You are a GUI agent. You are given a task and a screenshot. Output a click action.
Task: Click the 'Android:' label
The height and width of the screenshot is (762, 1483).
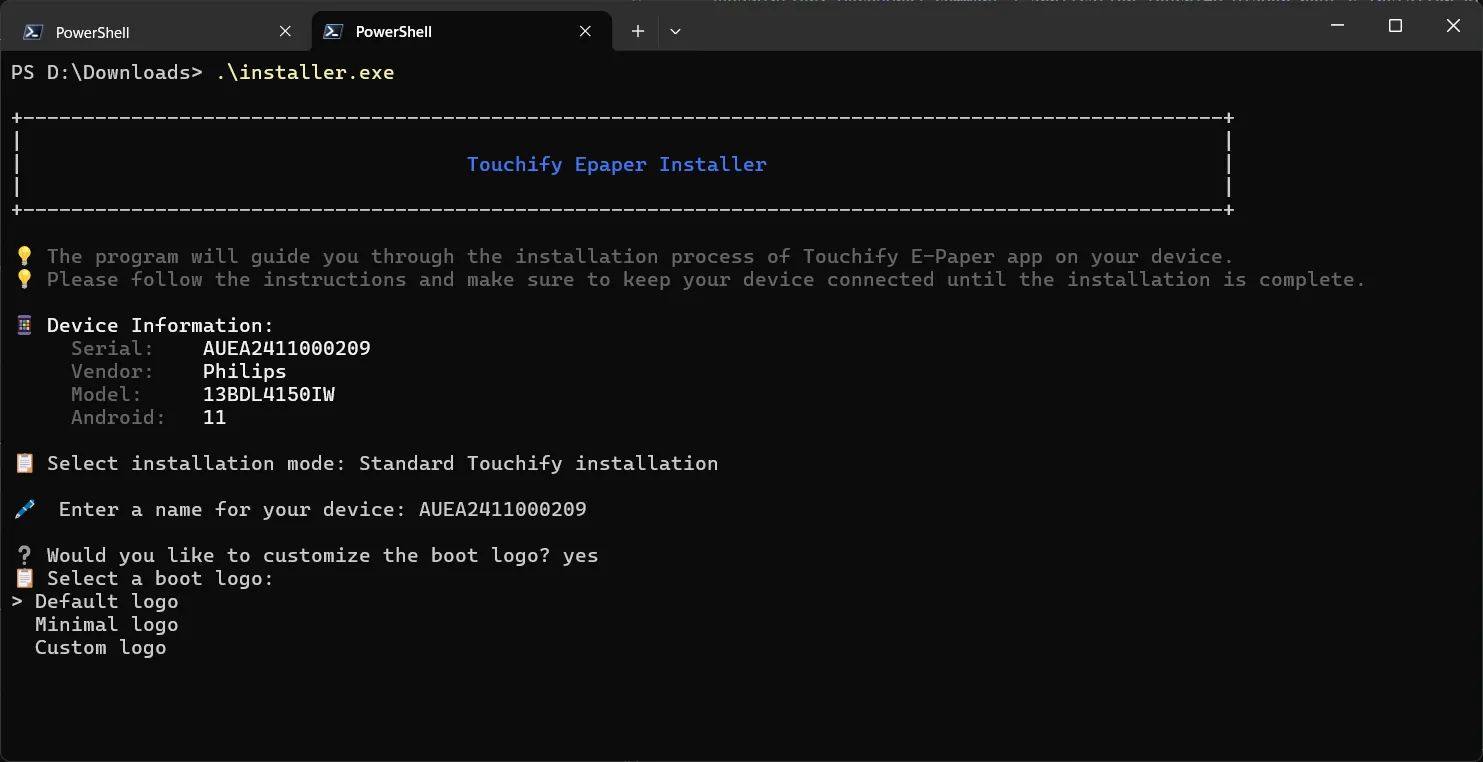[119, 418]
